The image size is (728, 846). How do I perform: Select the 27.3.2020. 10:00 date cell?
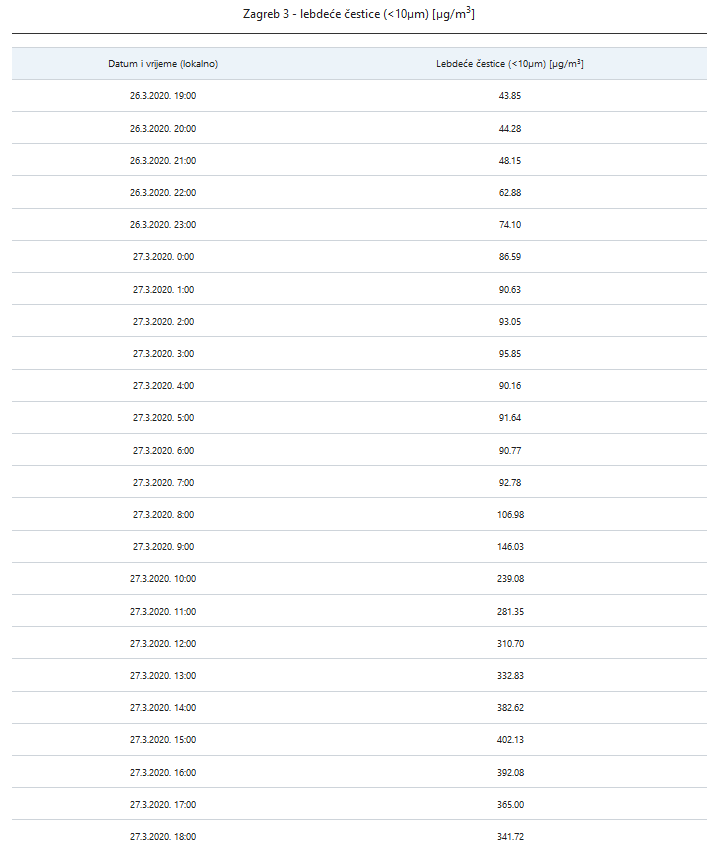163,579
